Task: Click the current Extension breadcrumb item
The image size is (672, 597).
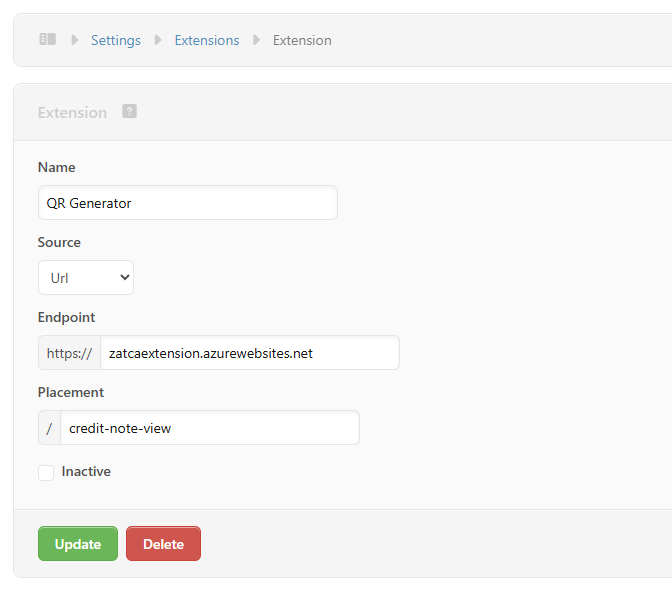Action: click(x=302, y=40)
